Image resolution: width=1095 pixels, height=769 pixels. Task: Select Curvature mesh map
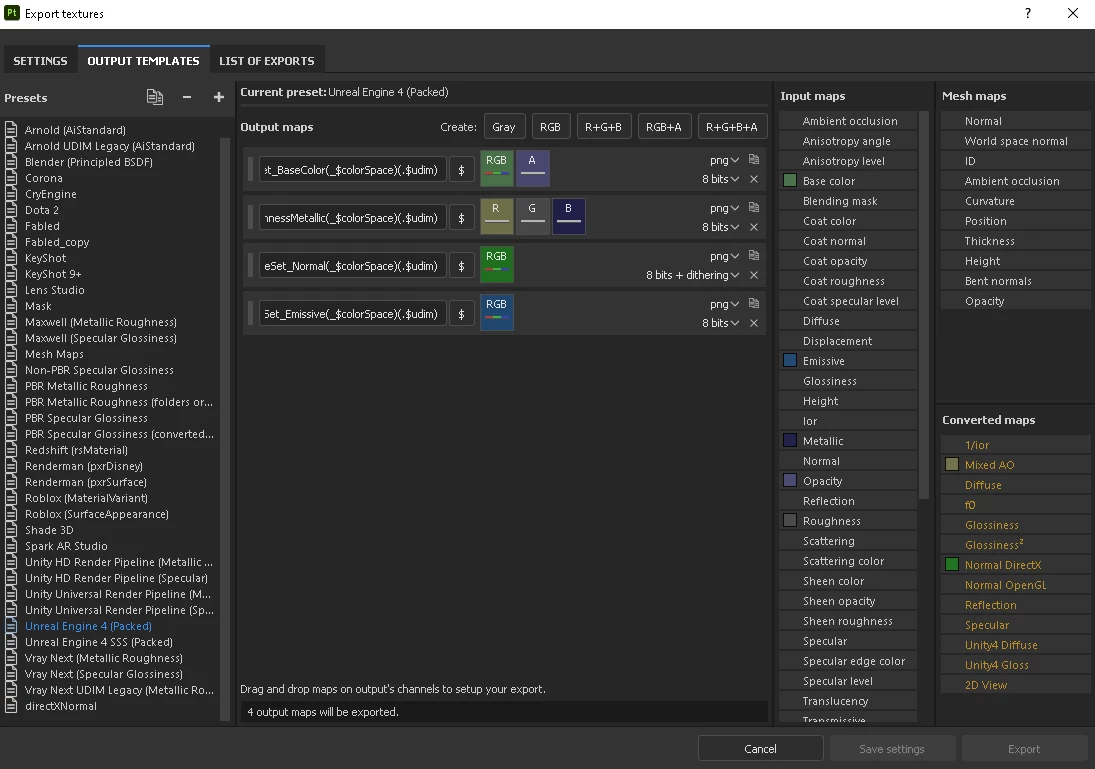(x=1015, y=201)
